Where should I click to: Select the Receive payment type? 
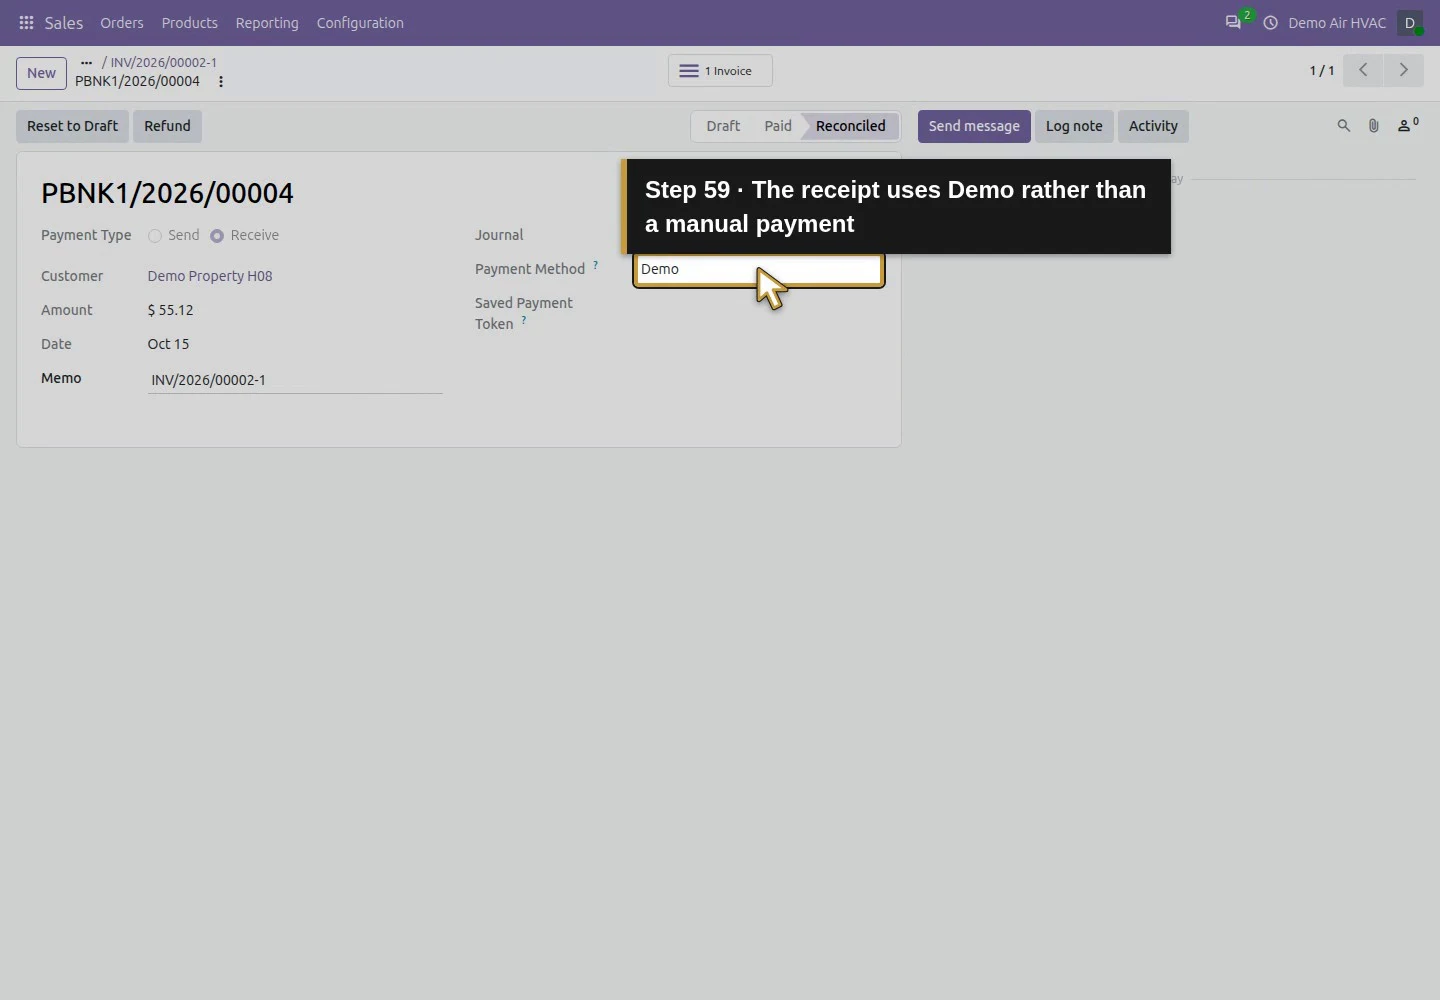217,236
